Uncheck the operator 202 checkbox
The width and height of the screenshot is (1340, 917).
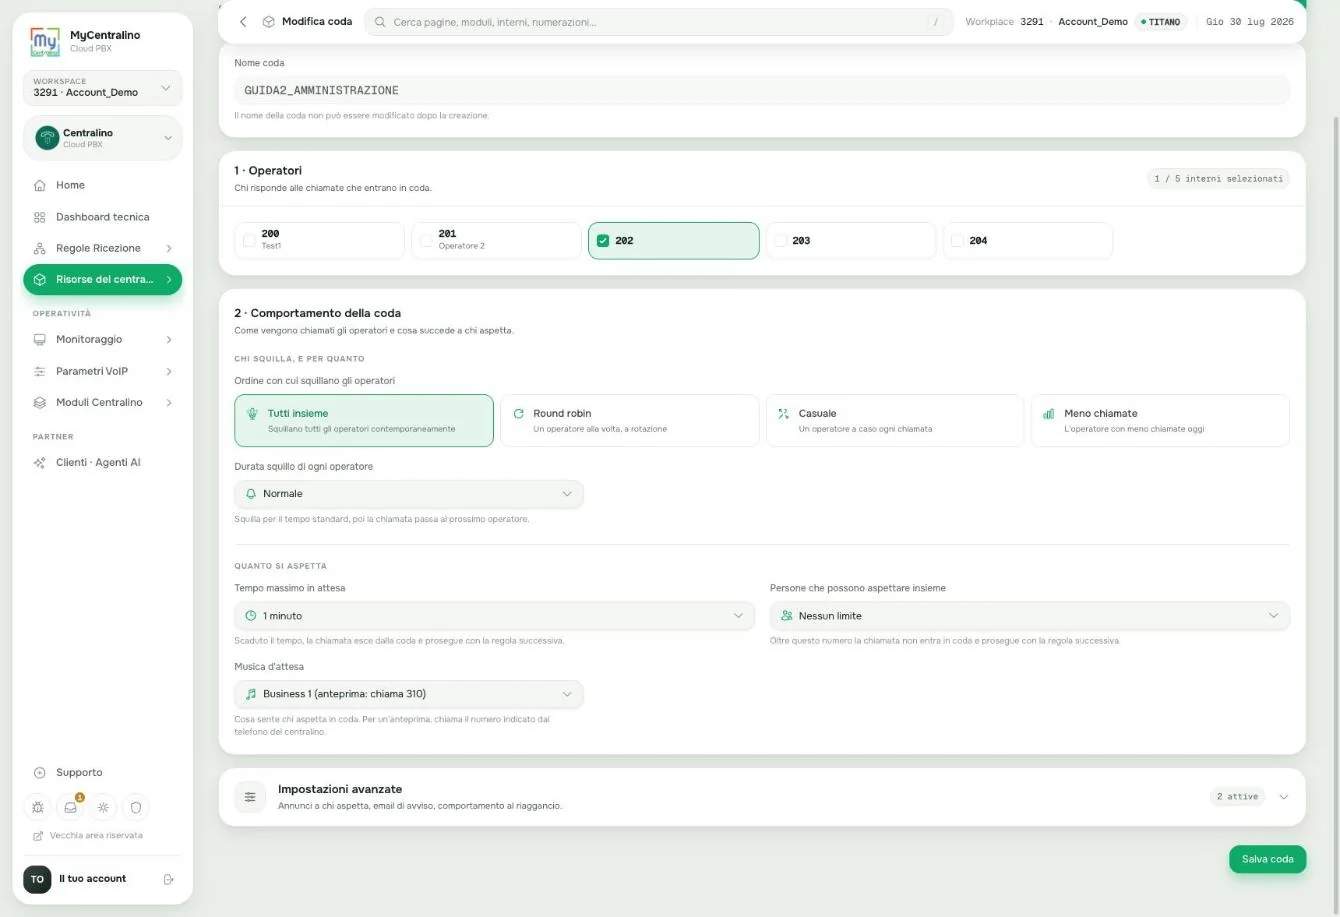603,241
